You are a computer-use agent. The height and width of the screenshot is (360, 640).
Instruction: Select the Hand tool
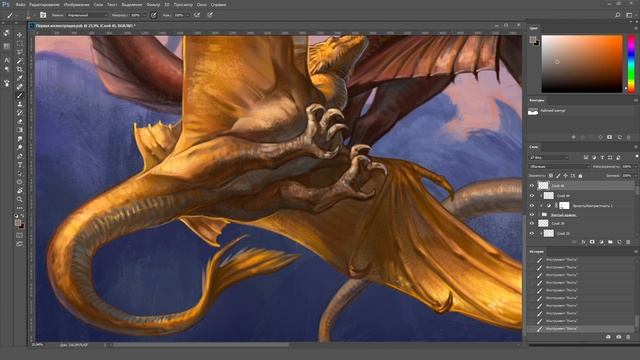pyautogui.click(x=20, y=191)
